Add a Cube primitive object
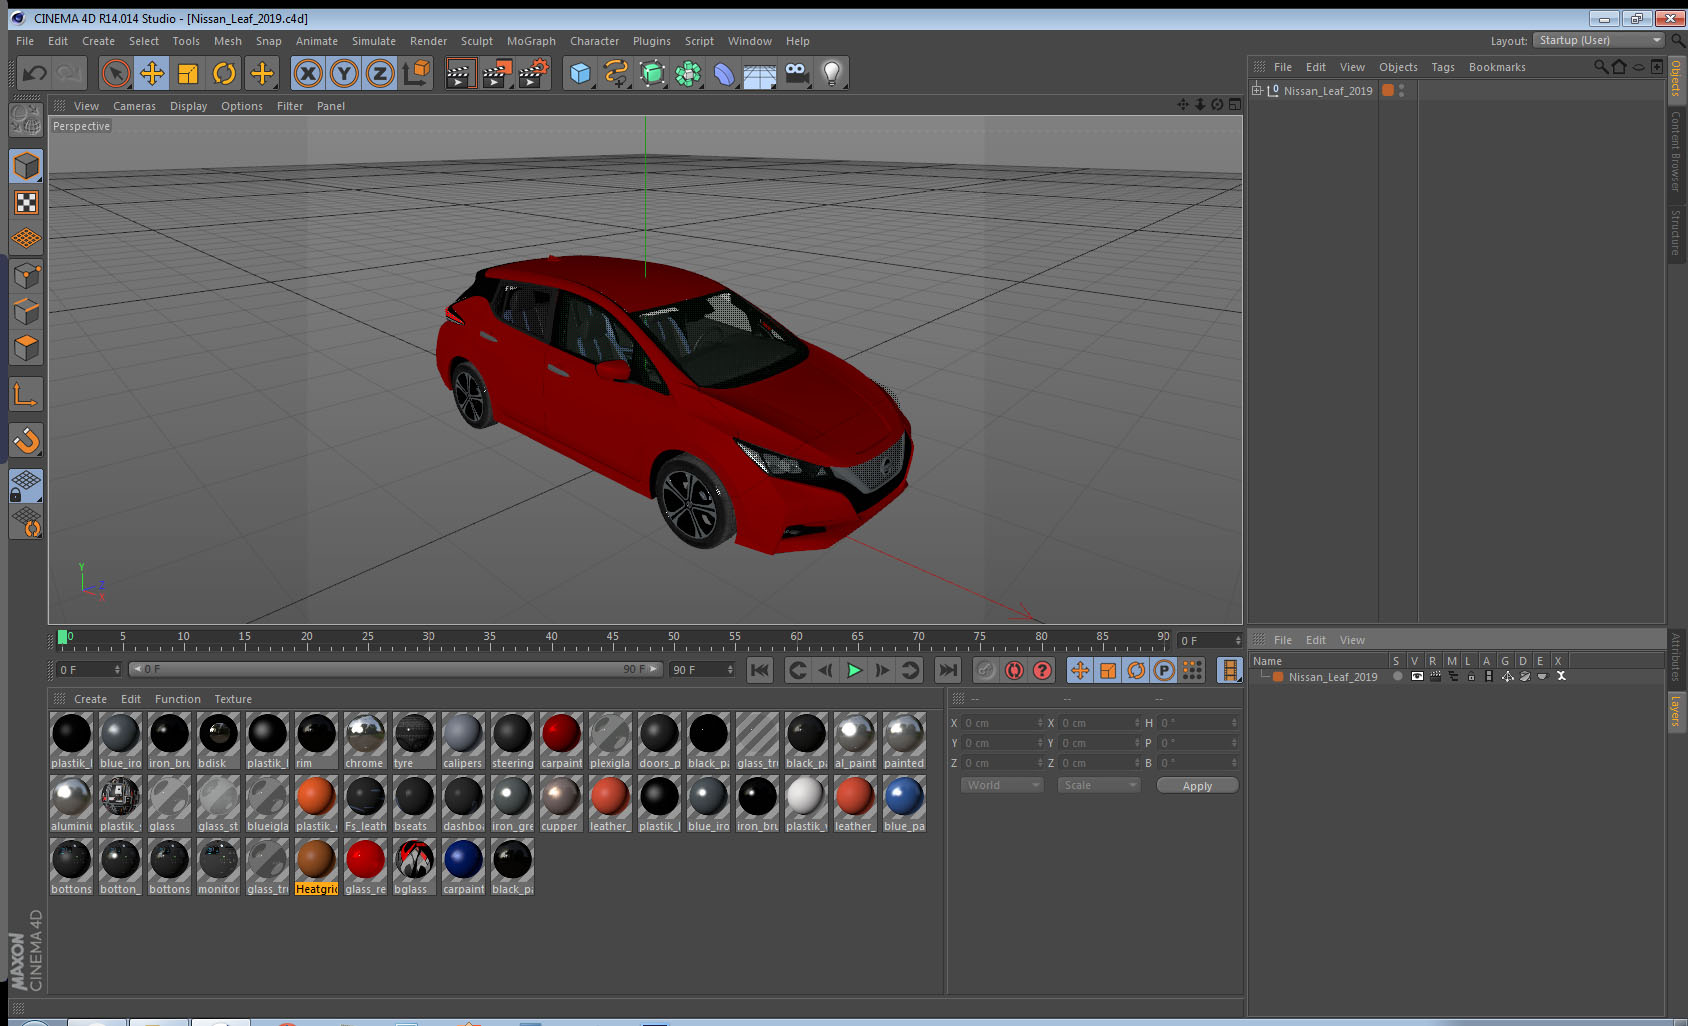 (x=580, y=73)
